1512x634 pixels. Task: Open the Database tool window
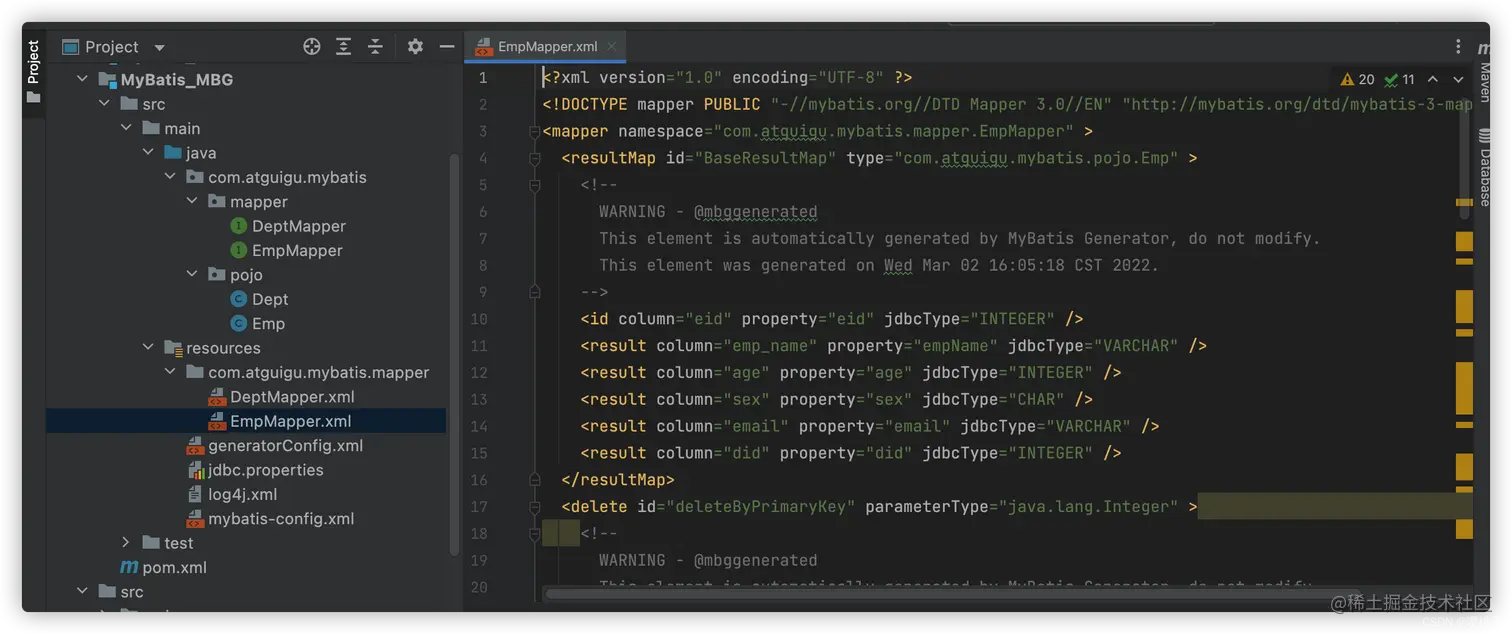pyautogui.click(x=1483, y=170)
